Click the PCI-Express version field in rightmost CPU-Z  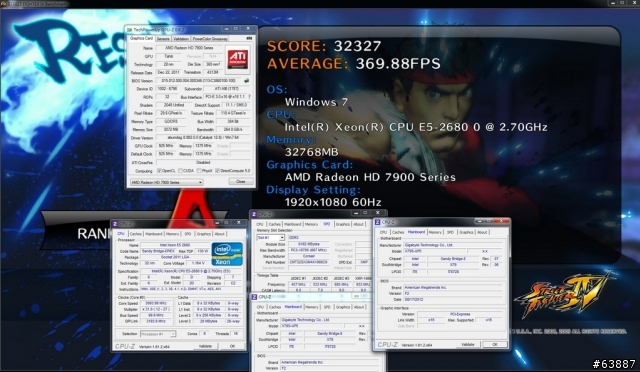click(459, 314)
